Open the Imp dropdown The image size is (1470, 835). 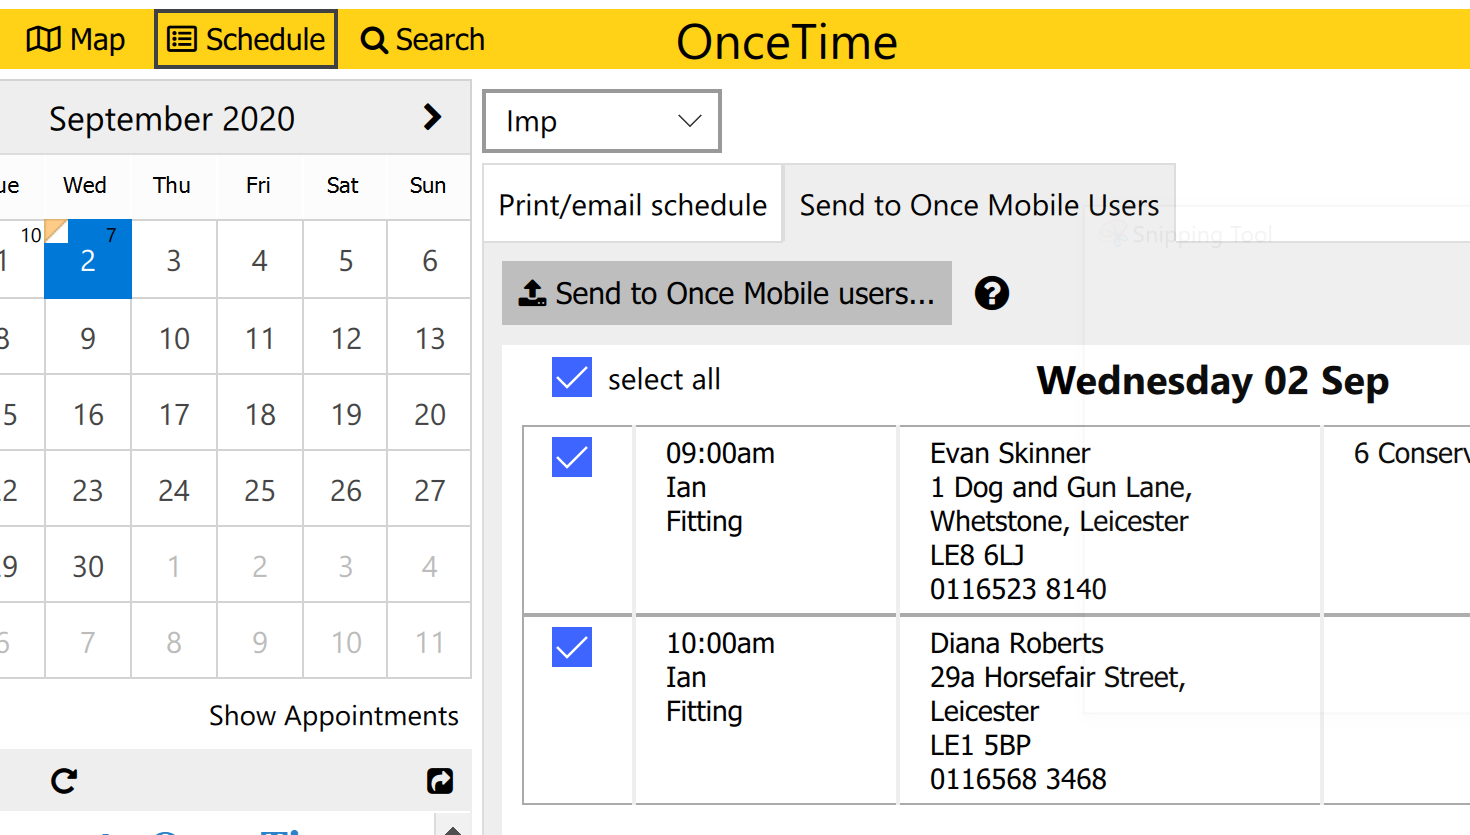[601, 121]
